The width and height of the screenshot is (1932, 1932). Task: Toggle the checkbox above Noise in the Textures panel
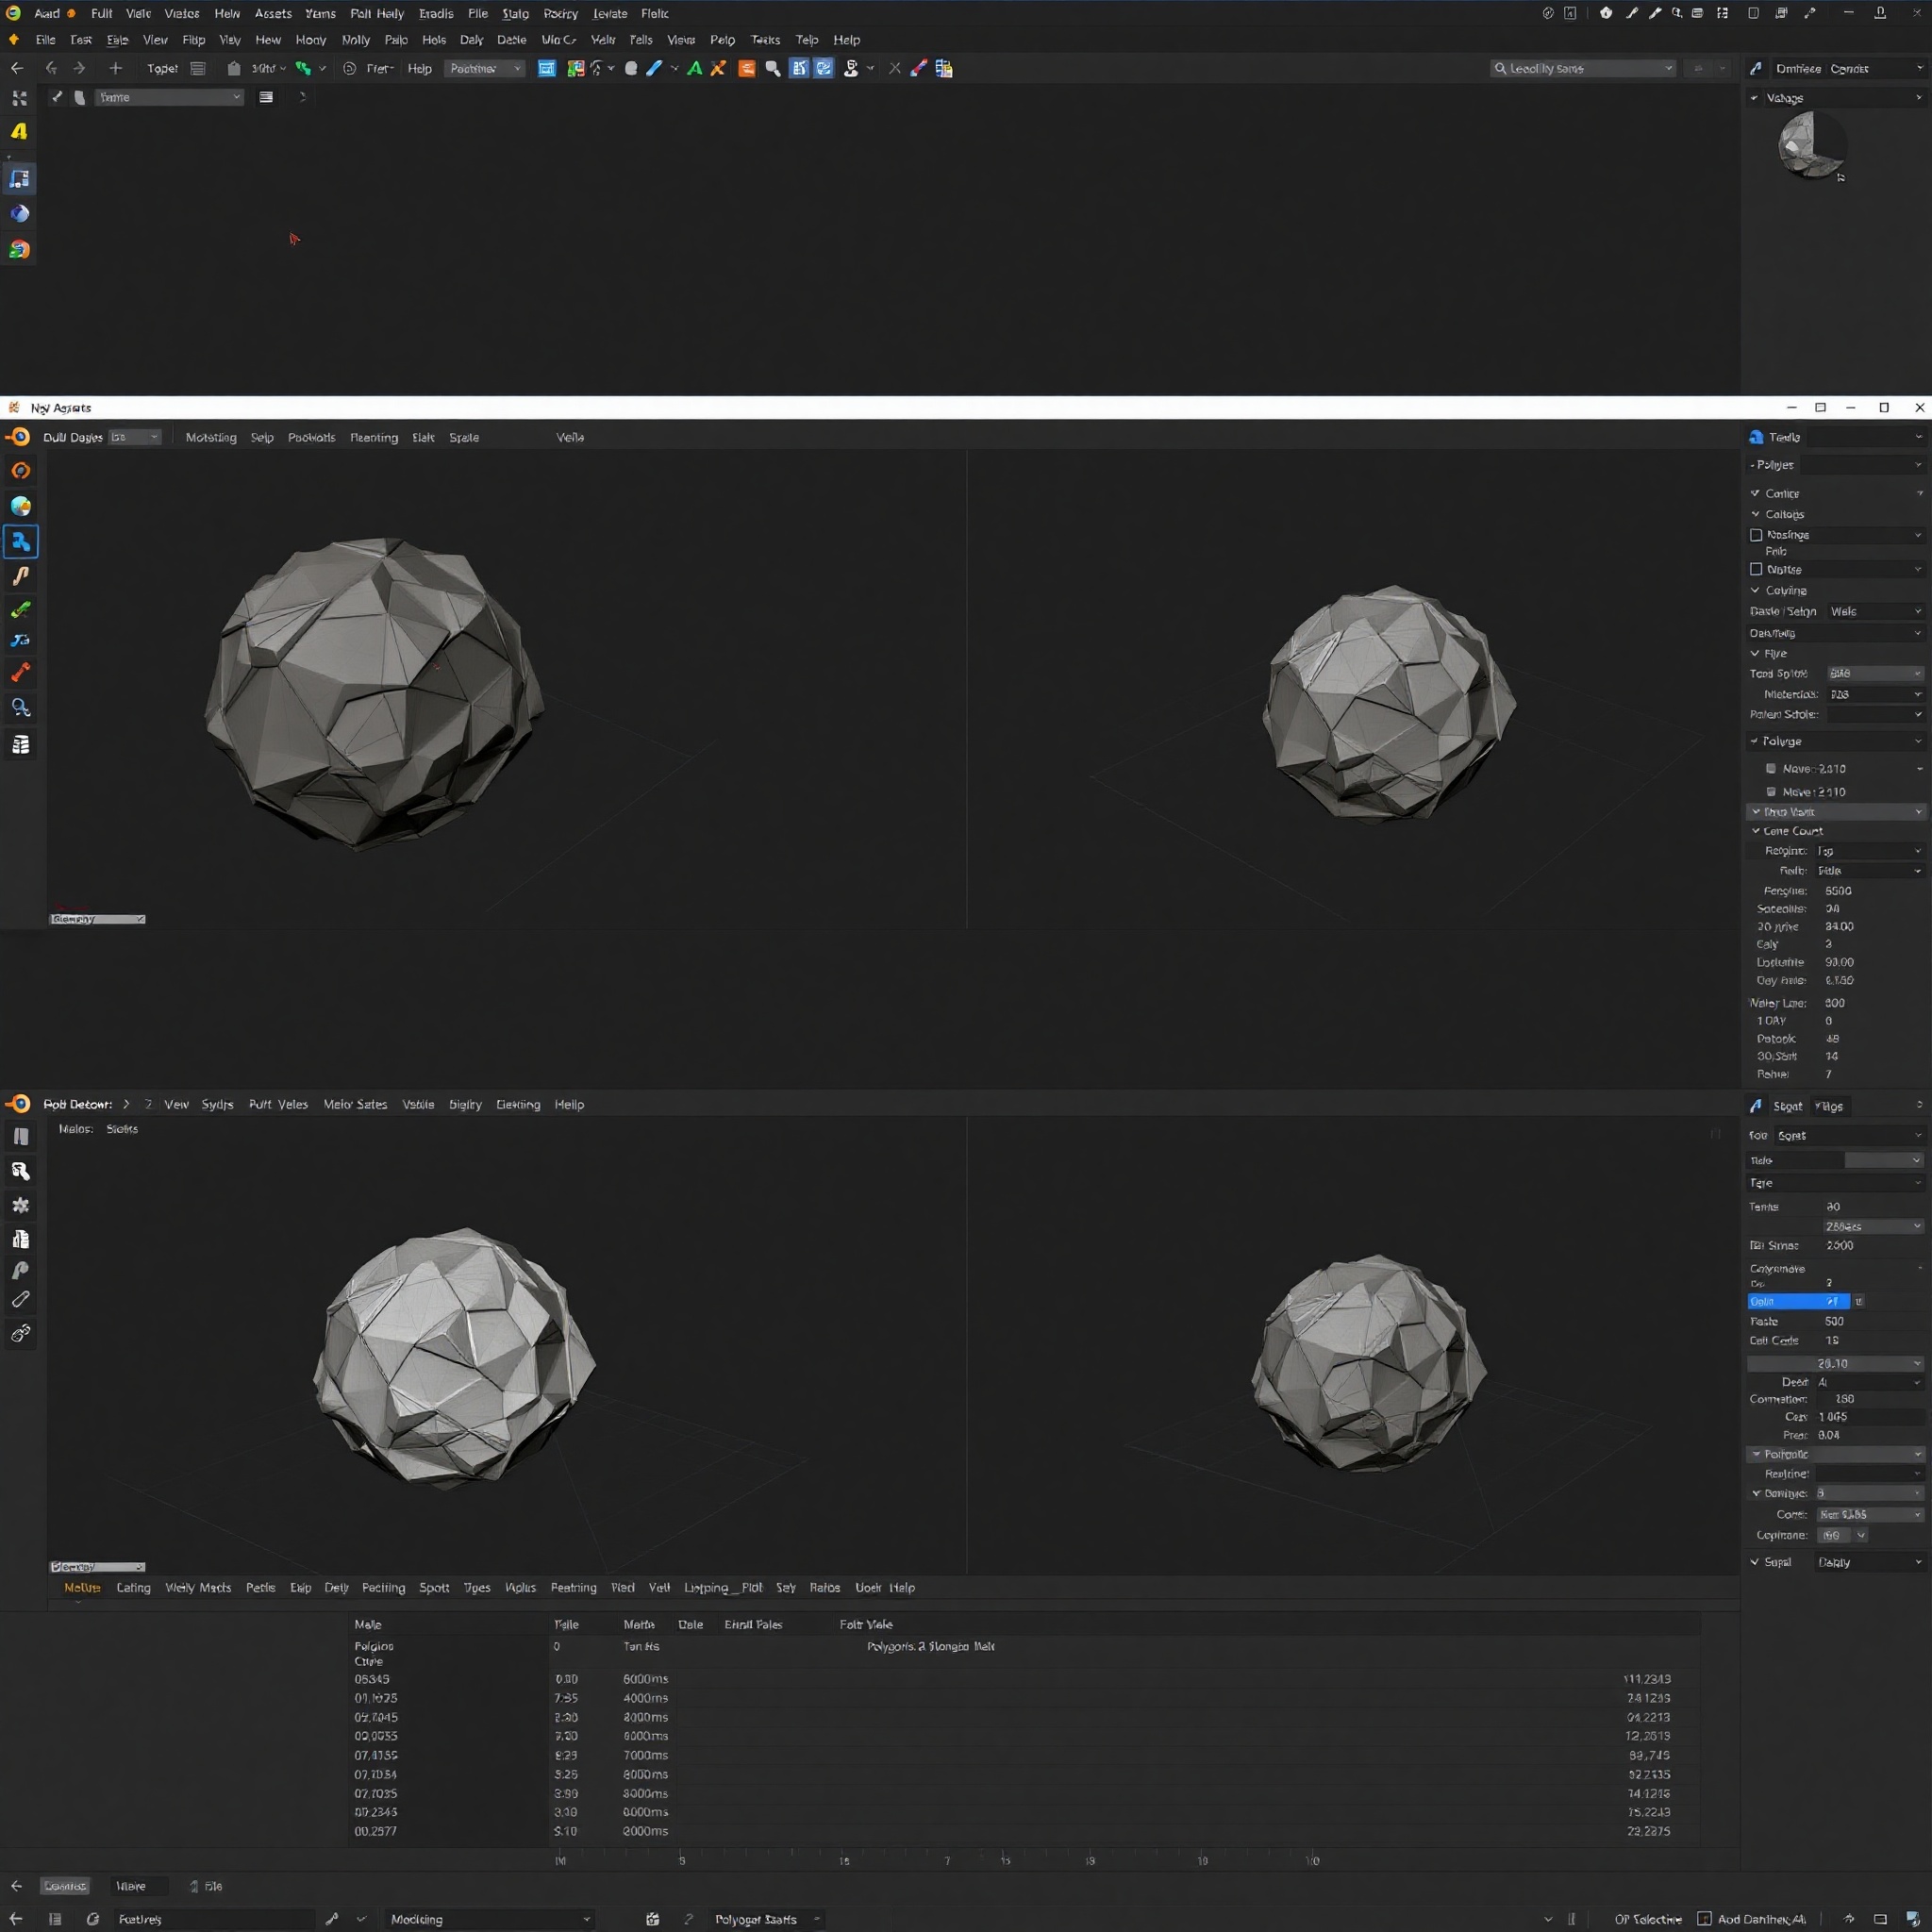click(x=1757, y=535)
